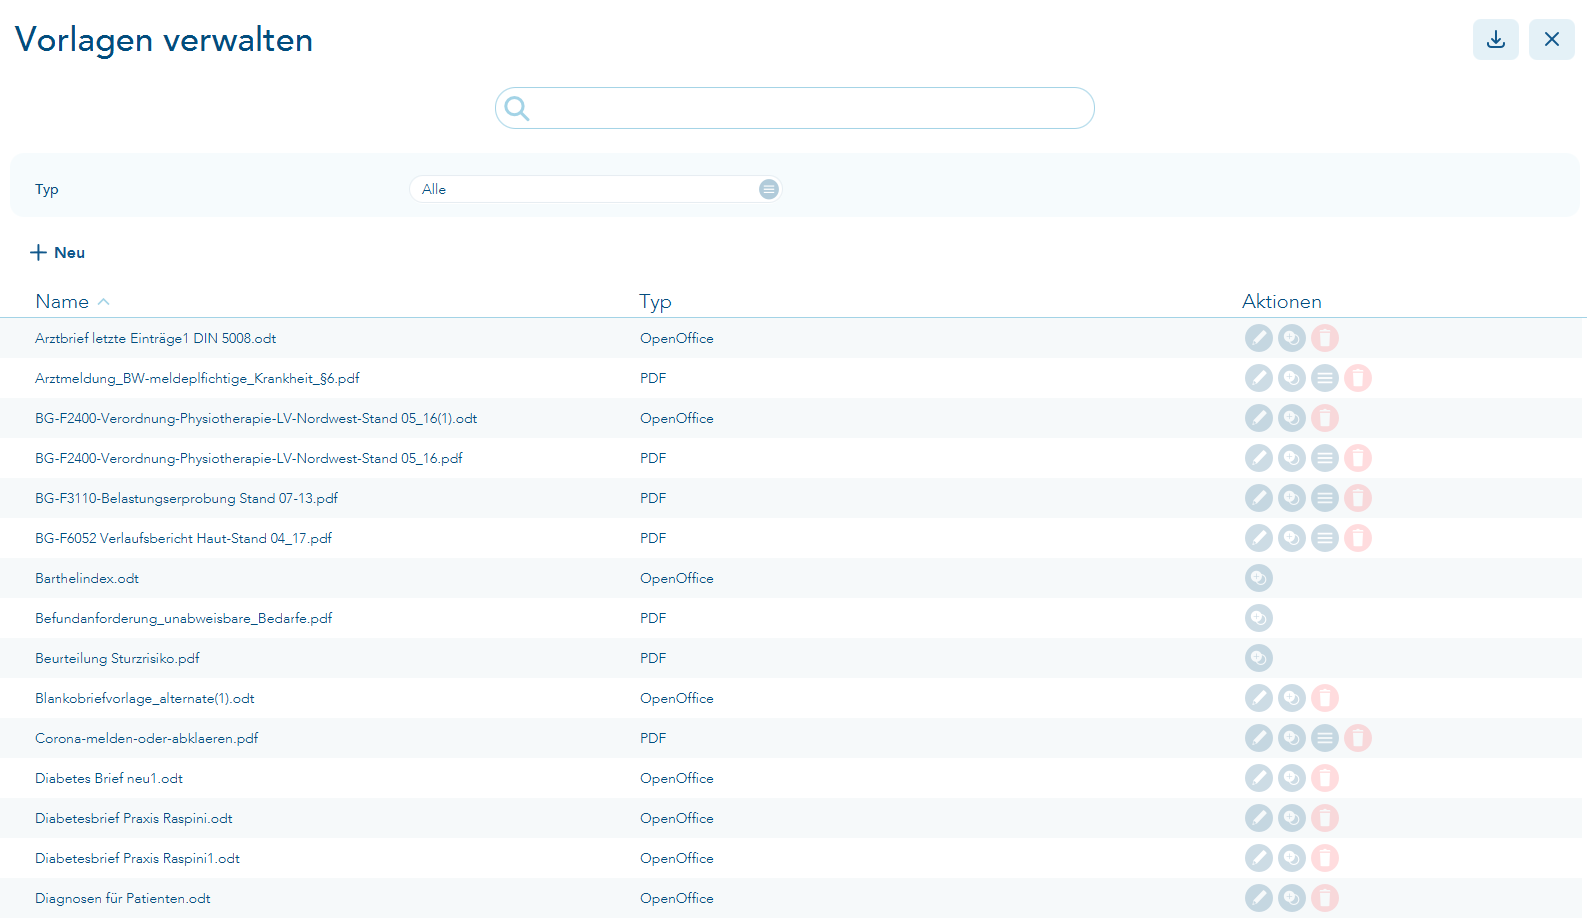Sort the list by the Name column header

pos(62,301)
